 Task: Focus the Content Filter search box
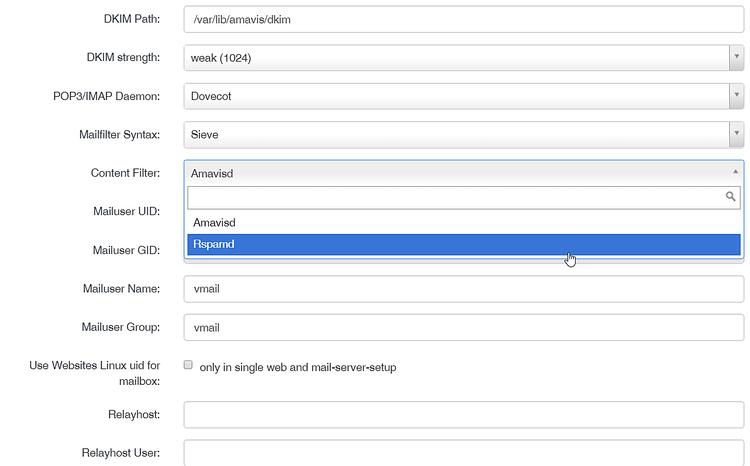(455, 198)
